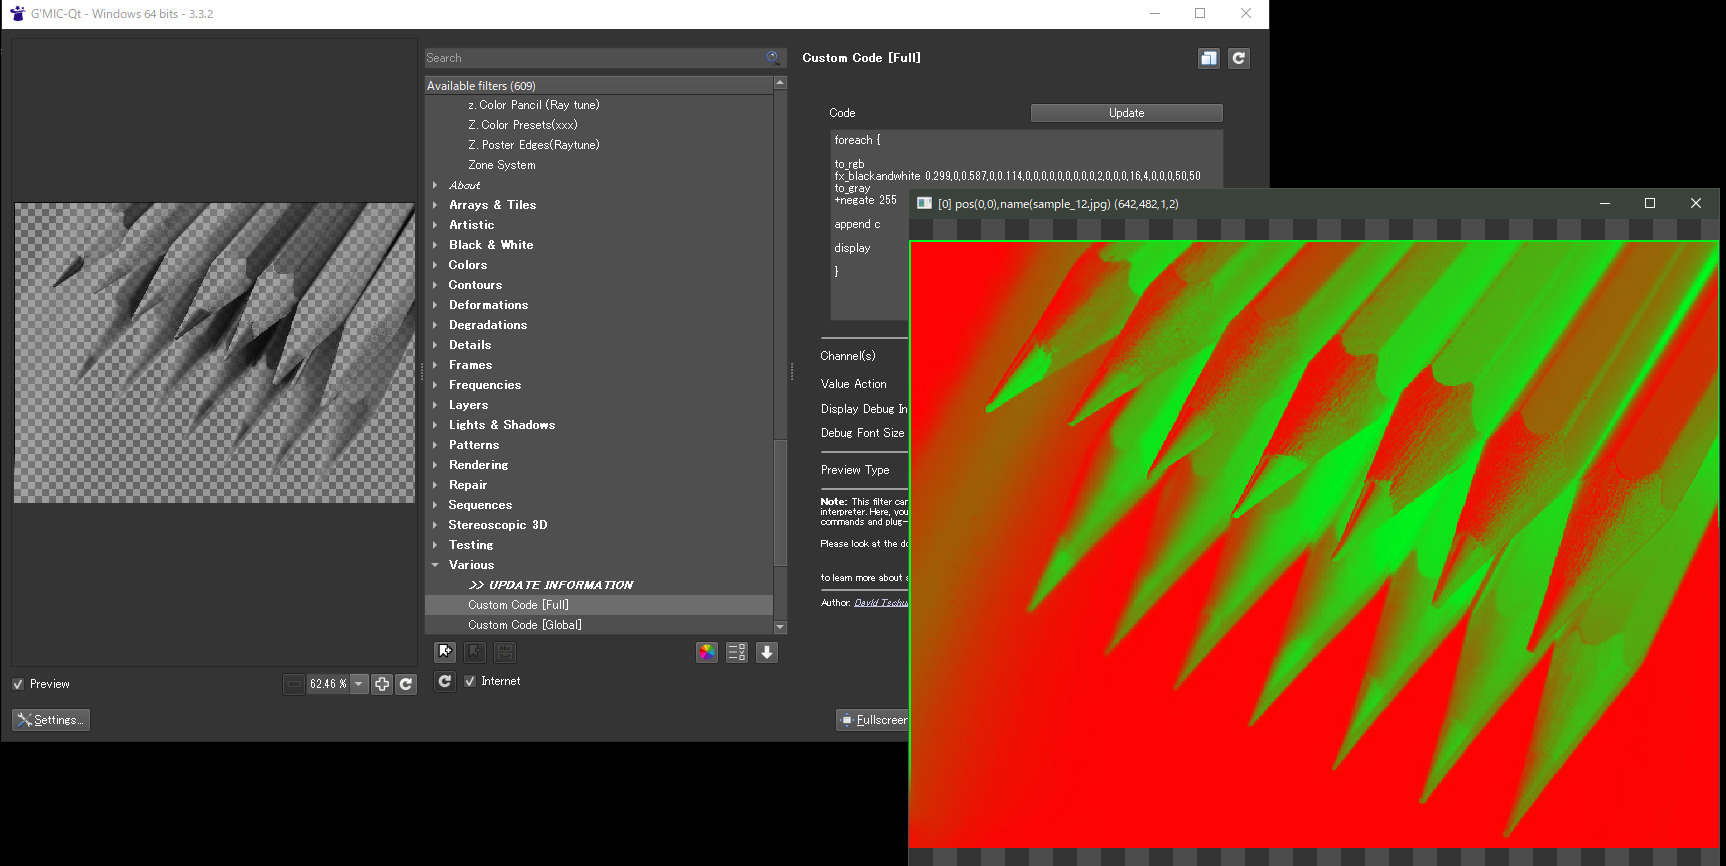The height and width of the screenshot is (866, 1726).
Task: Expand the Artistic category
Action: pos(435,225)
